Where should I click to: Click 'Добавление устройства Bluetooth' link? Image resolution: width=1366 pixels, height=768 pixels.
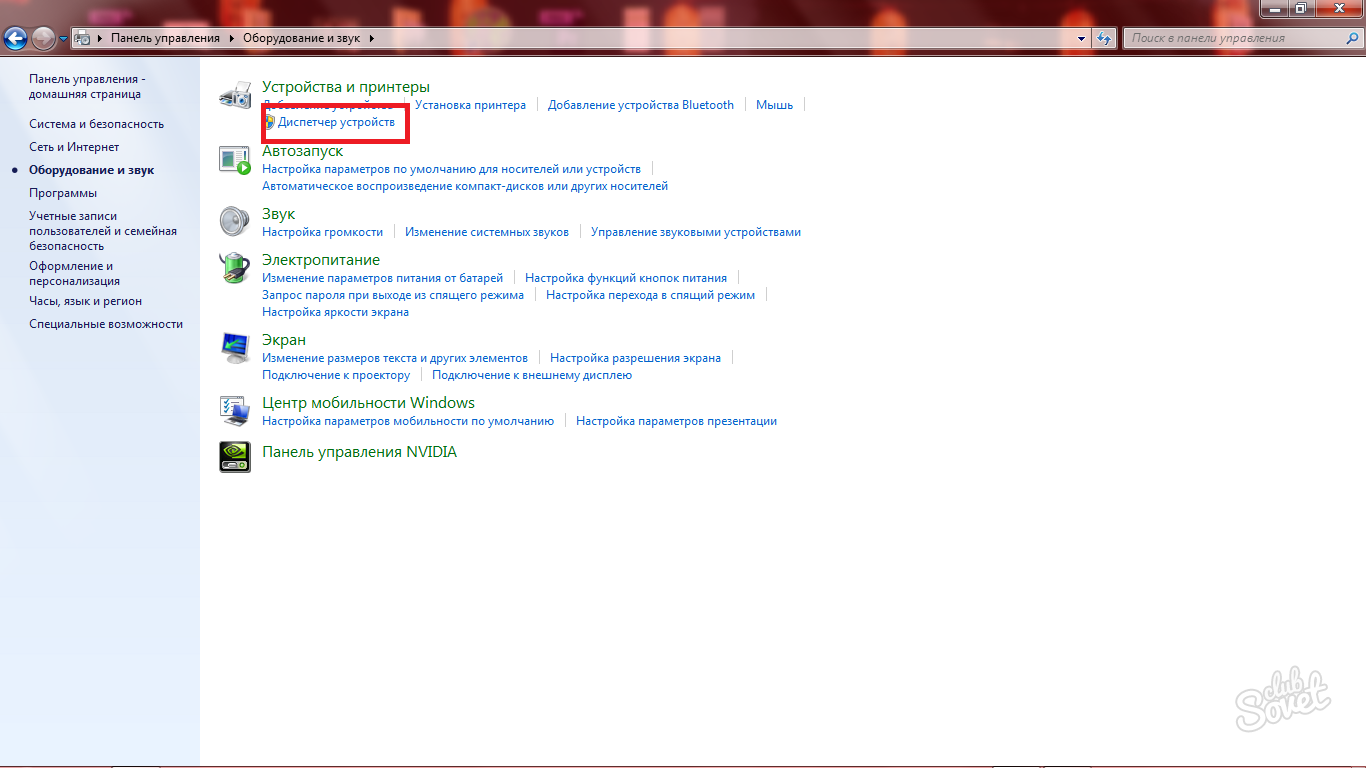640,105
